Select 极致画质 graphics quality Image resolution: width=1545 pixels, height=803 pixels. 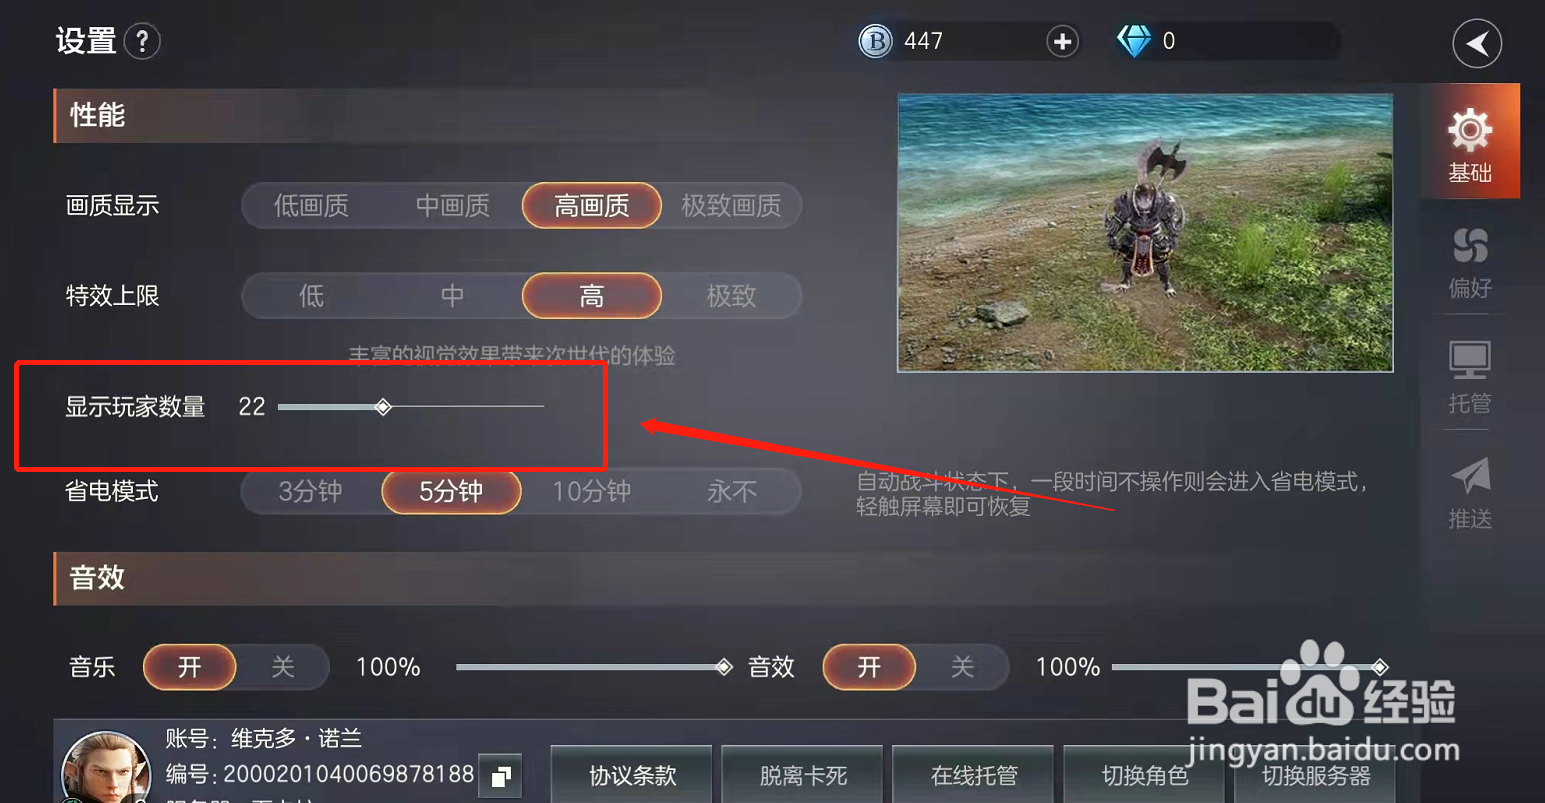point(731,206)
